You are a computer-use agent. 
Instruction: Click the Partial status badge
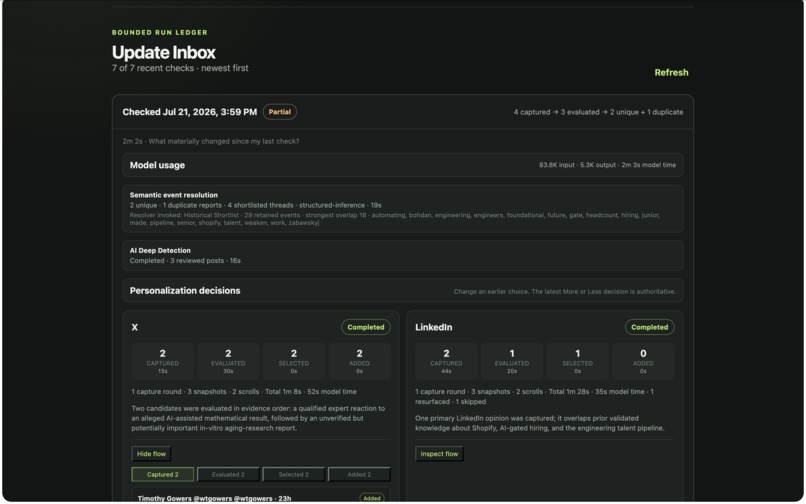(x=280, y=112)
